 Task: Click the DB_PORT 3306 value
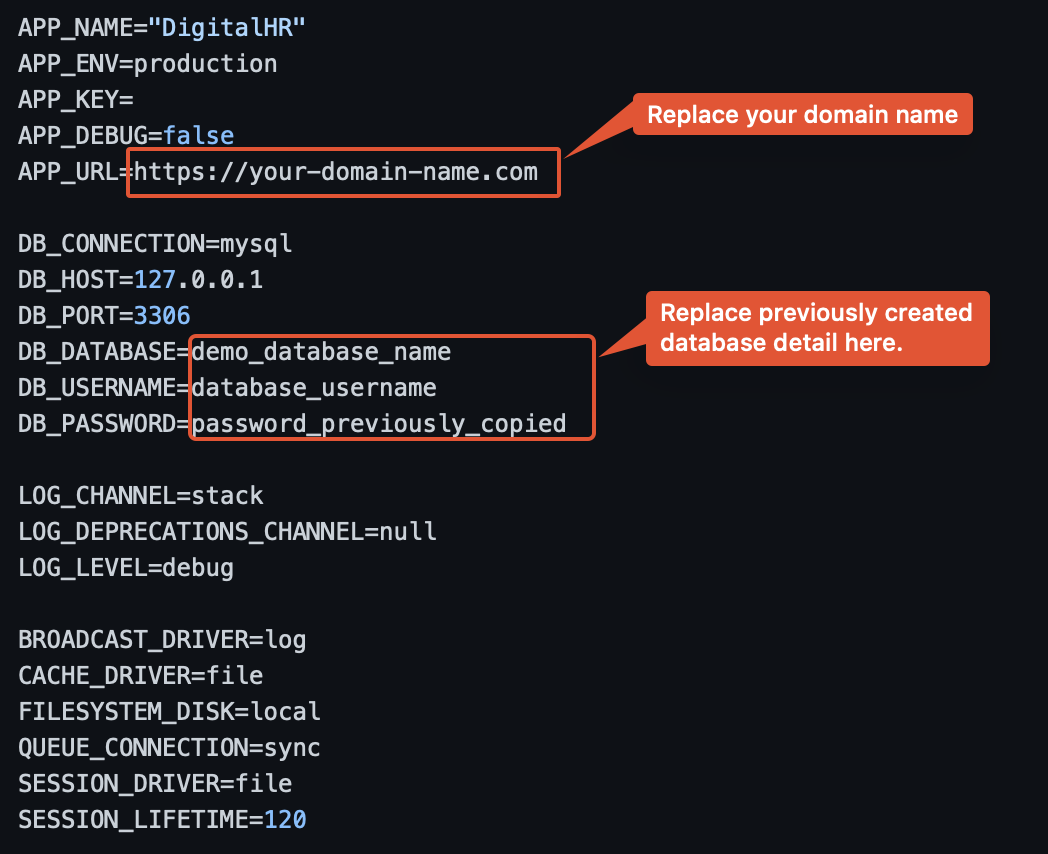(x=162, y=316)
